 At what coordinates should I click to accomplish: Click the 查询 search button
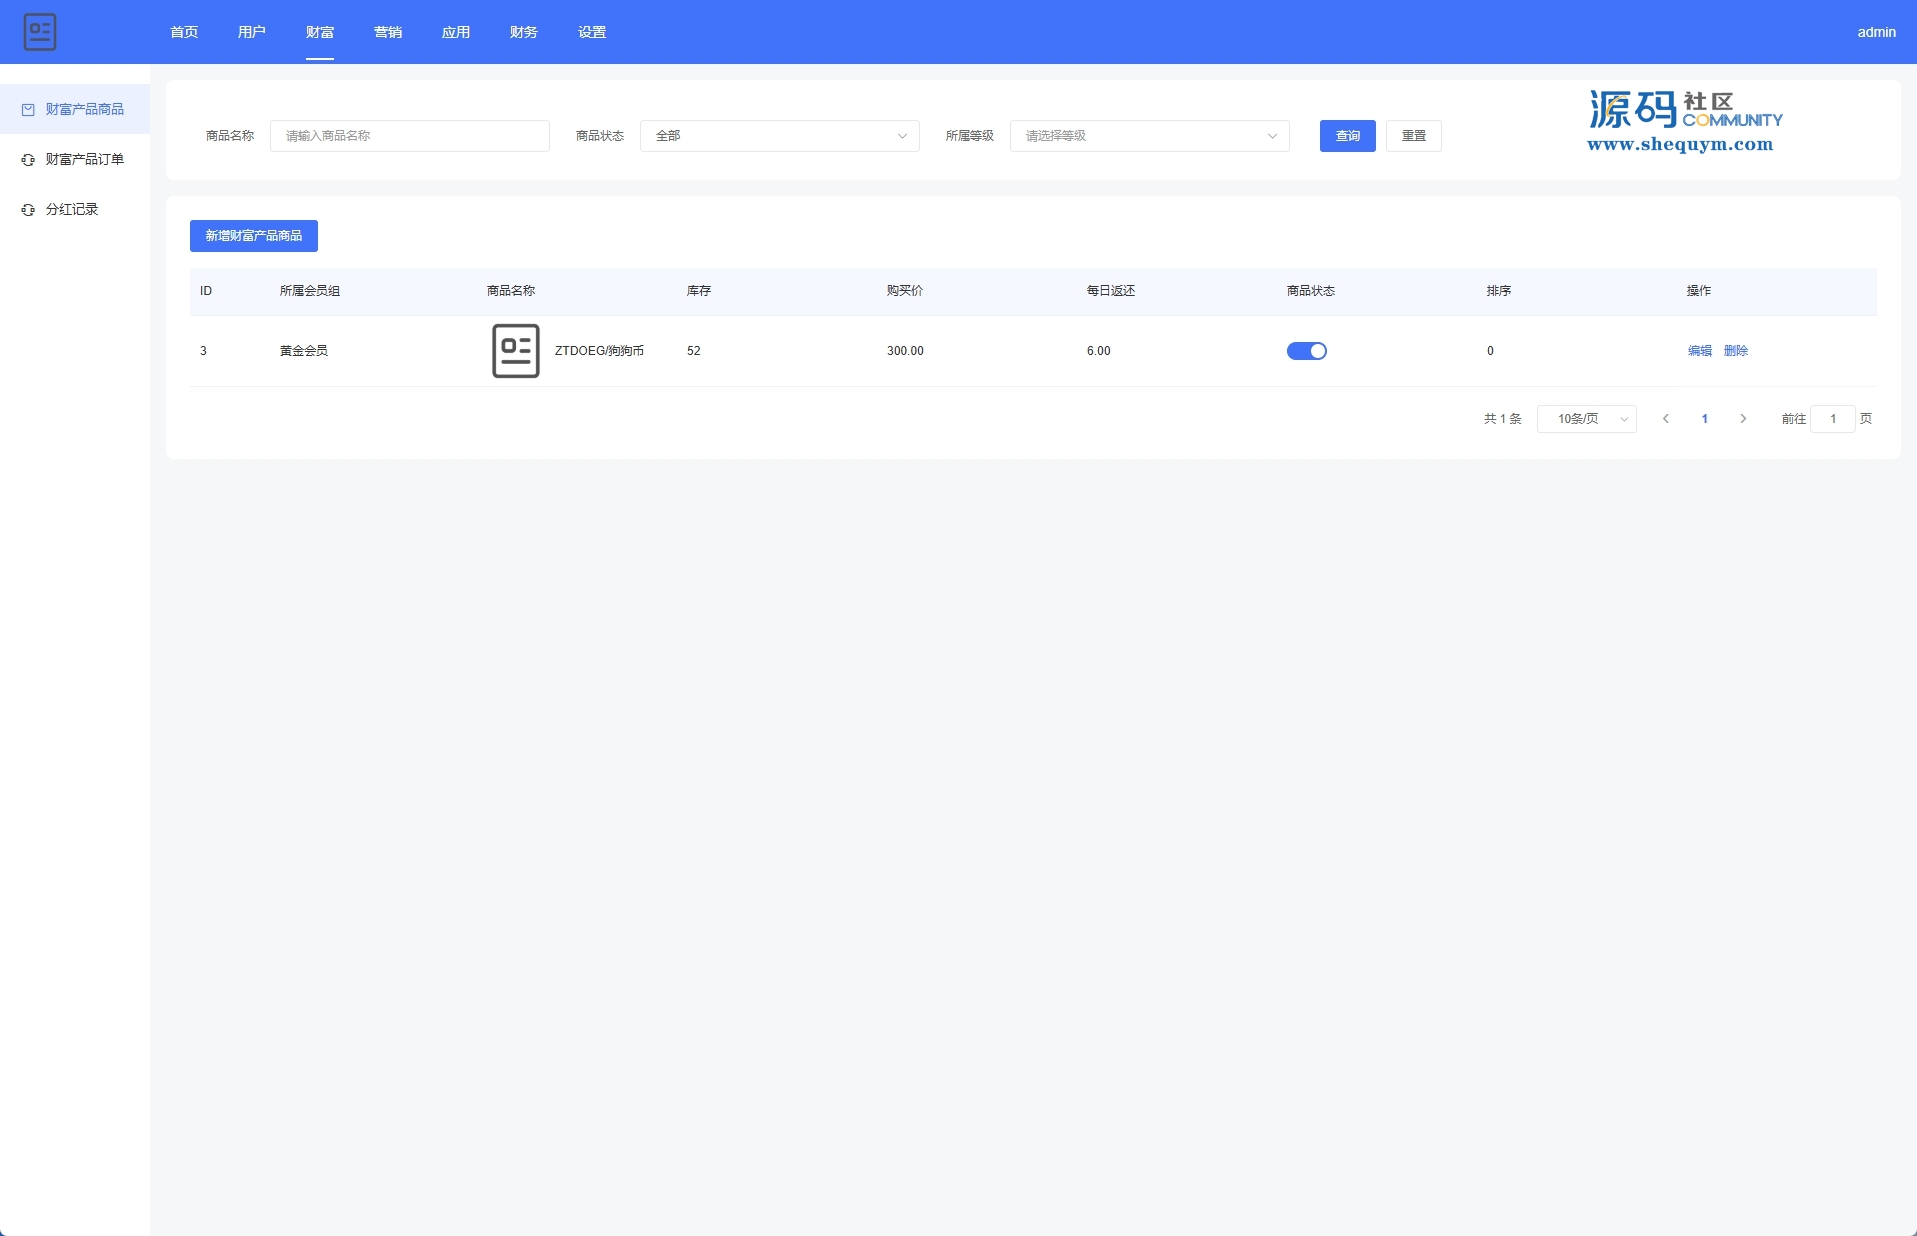(1347, 136)
